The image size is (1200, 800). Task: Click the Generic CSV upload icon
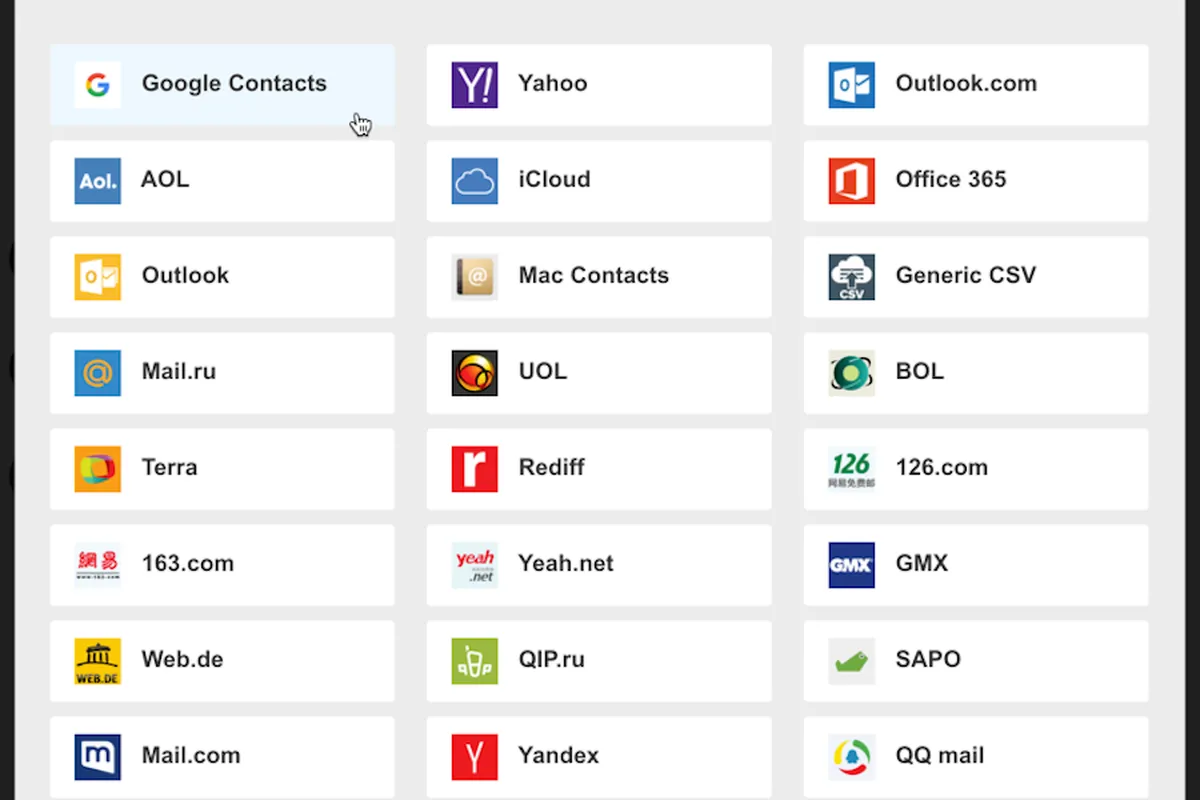coord(851,277)
